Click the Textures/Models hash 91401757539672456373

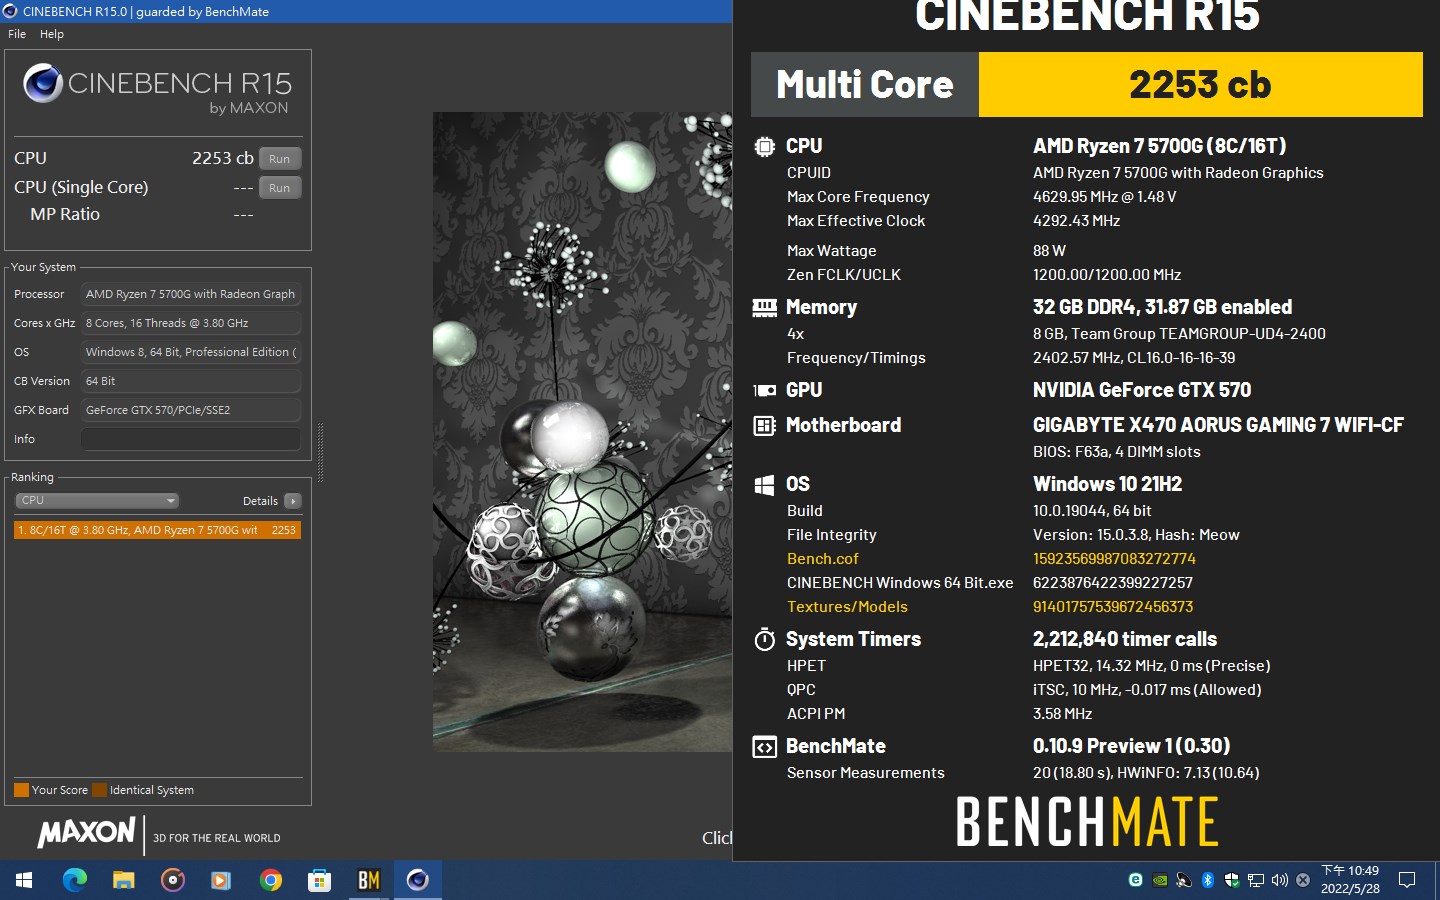1113,607
